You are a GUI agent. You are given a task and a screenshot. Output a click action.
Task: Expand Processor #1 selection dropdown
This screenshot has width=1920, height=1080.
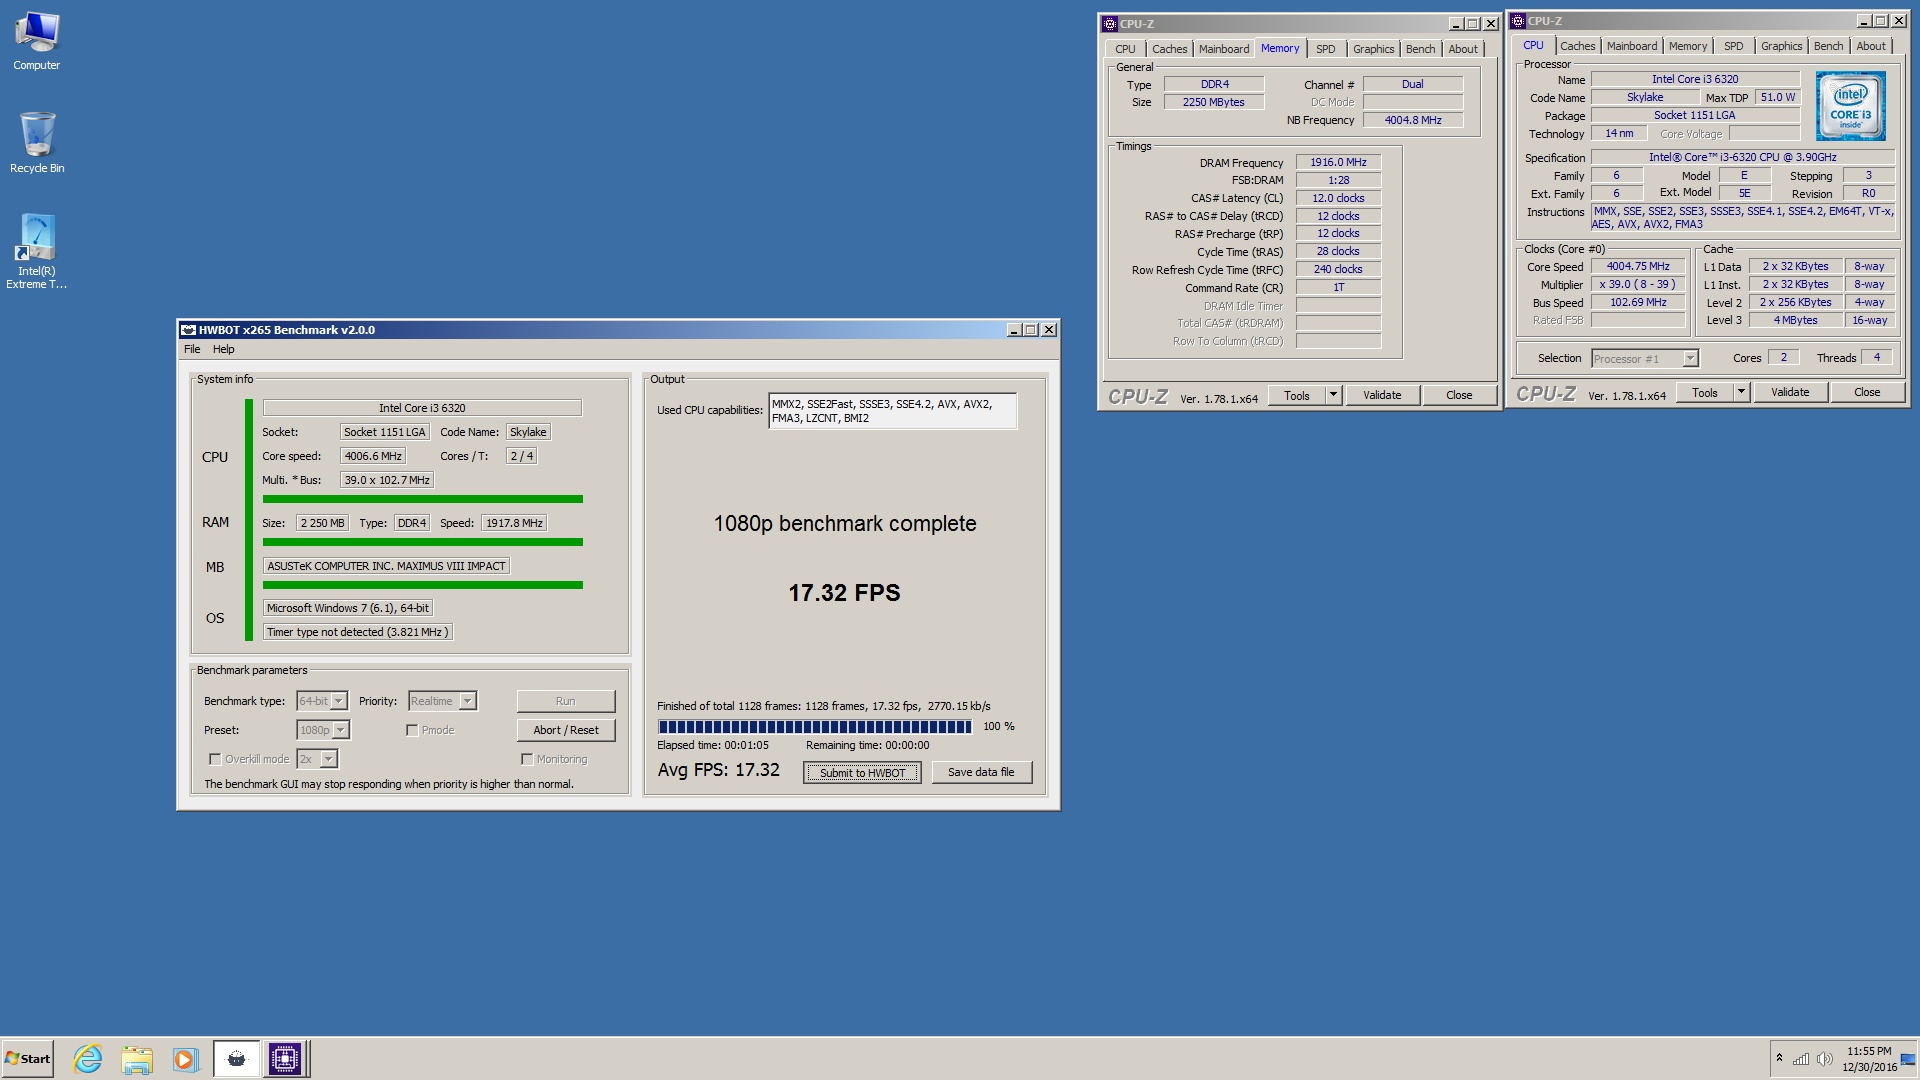point(1690,358)
